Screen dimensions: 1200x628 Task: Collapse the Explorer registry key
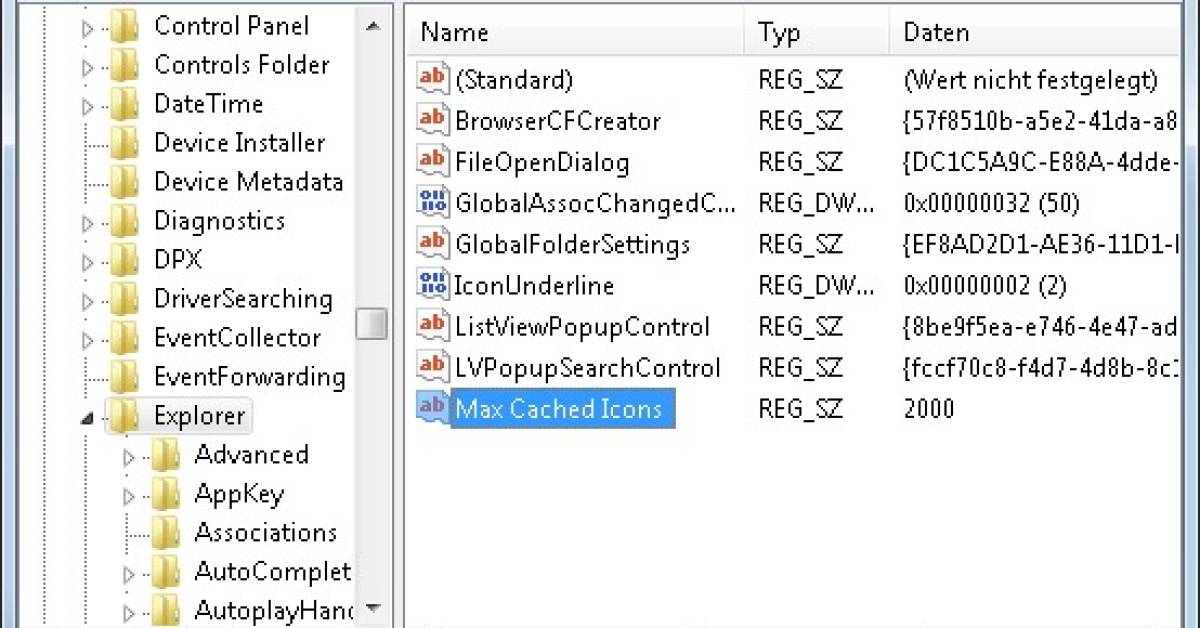(x=88, y=416)
